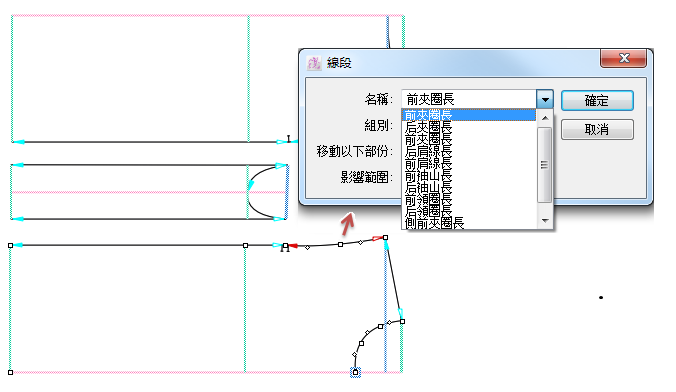Click the list scroll up arrow
Screen dimensions: 676x392
coord(545,118)
